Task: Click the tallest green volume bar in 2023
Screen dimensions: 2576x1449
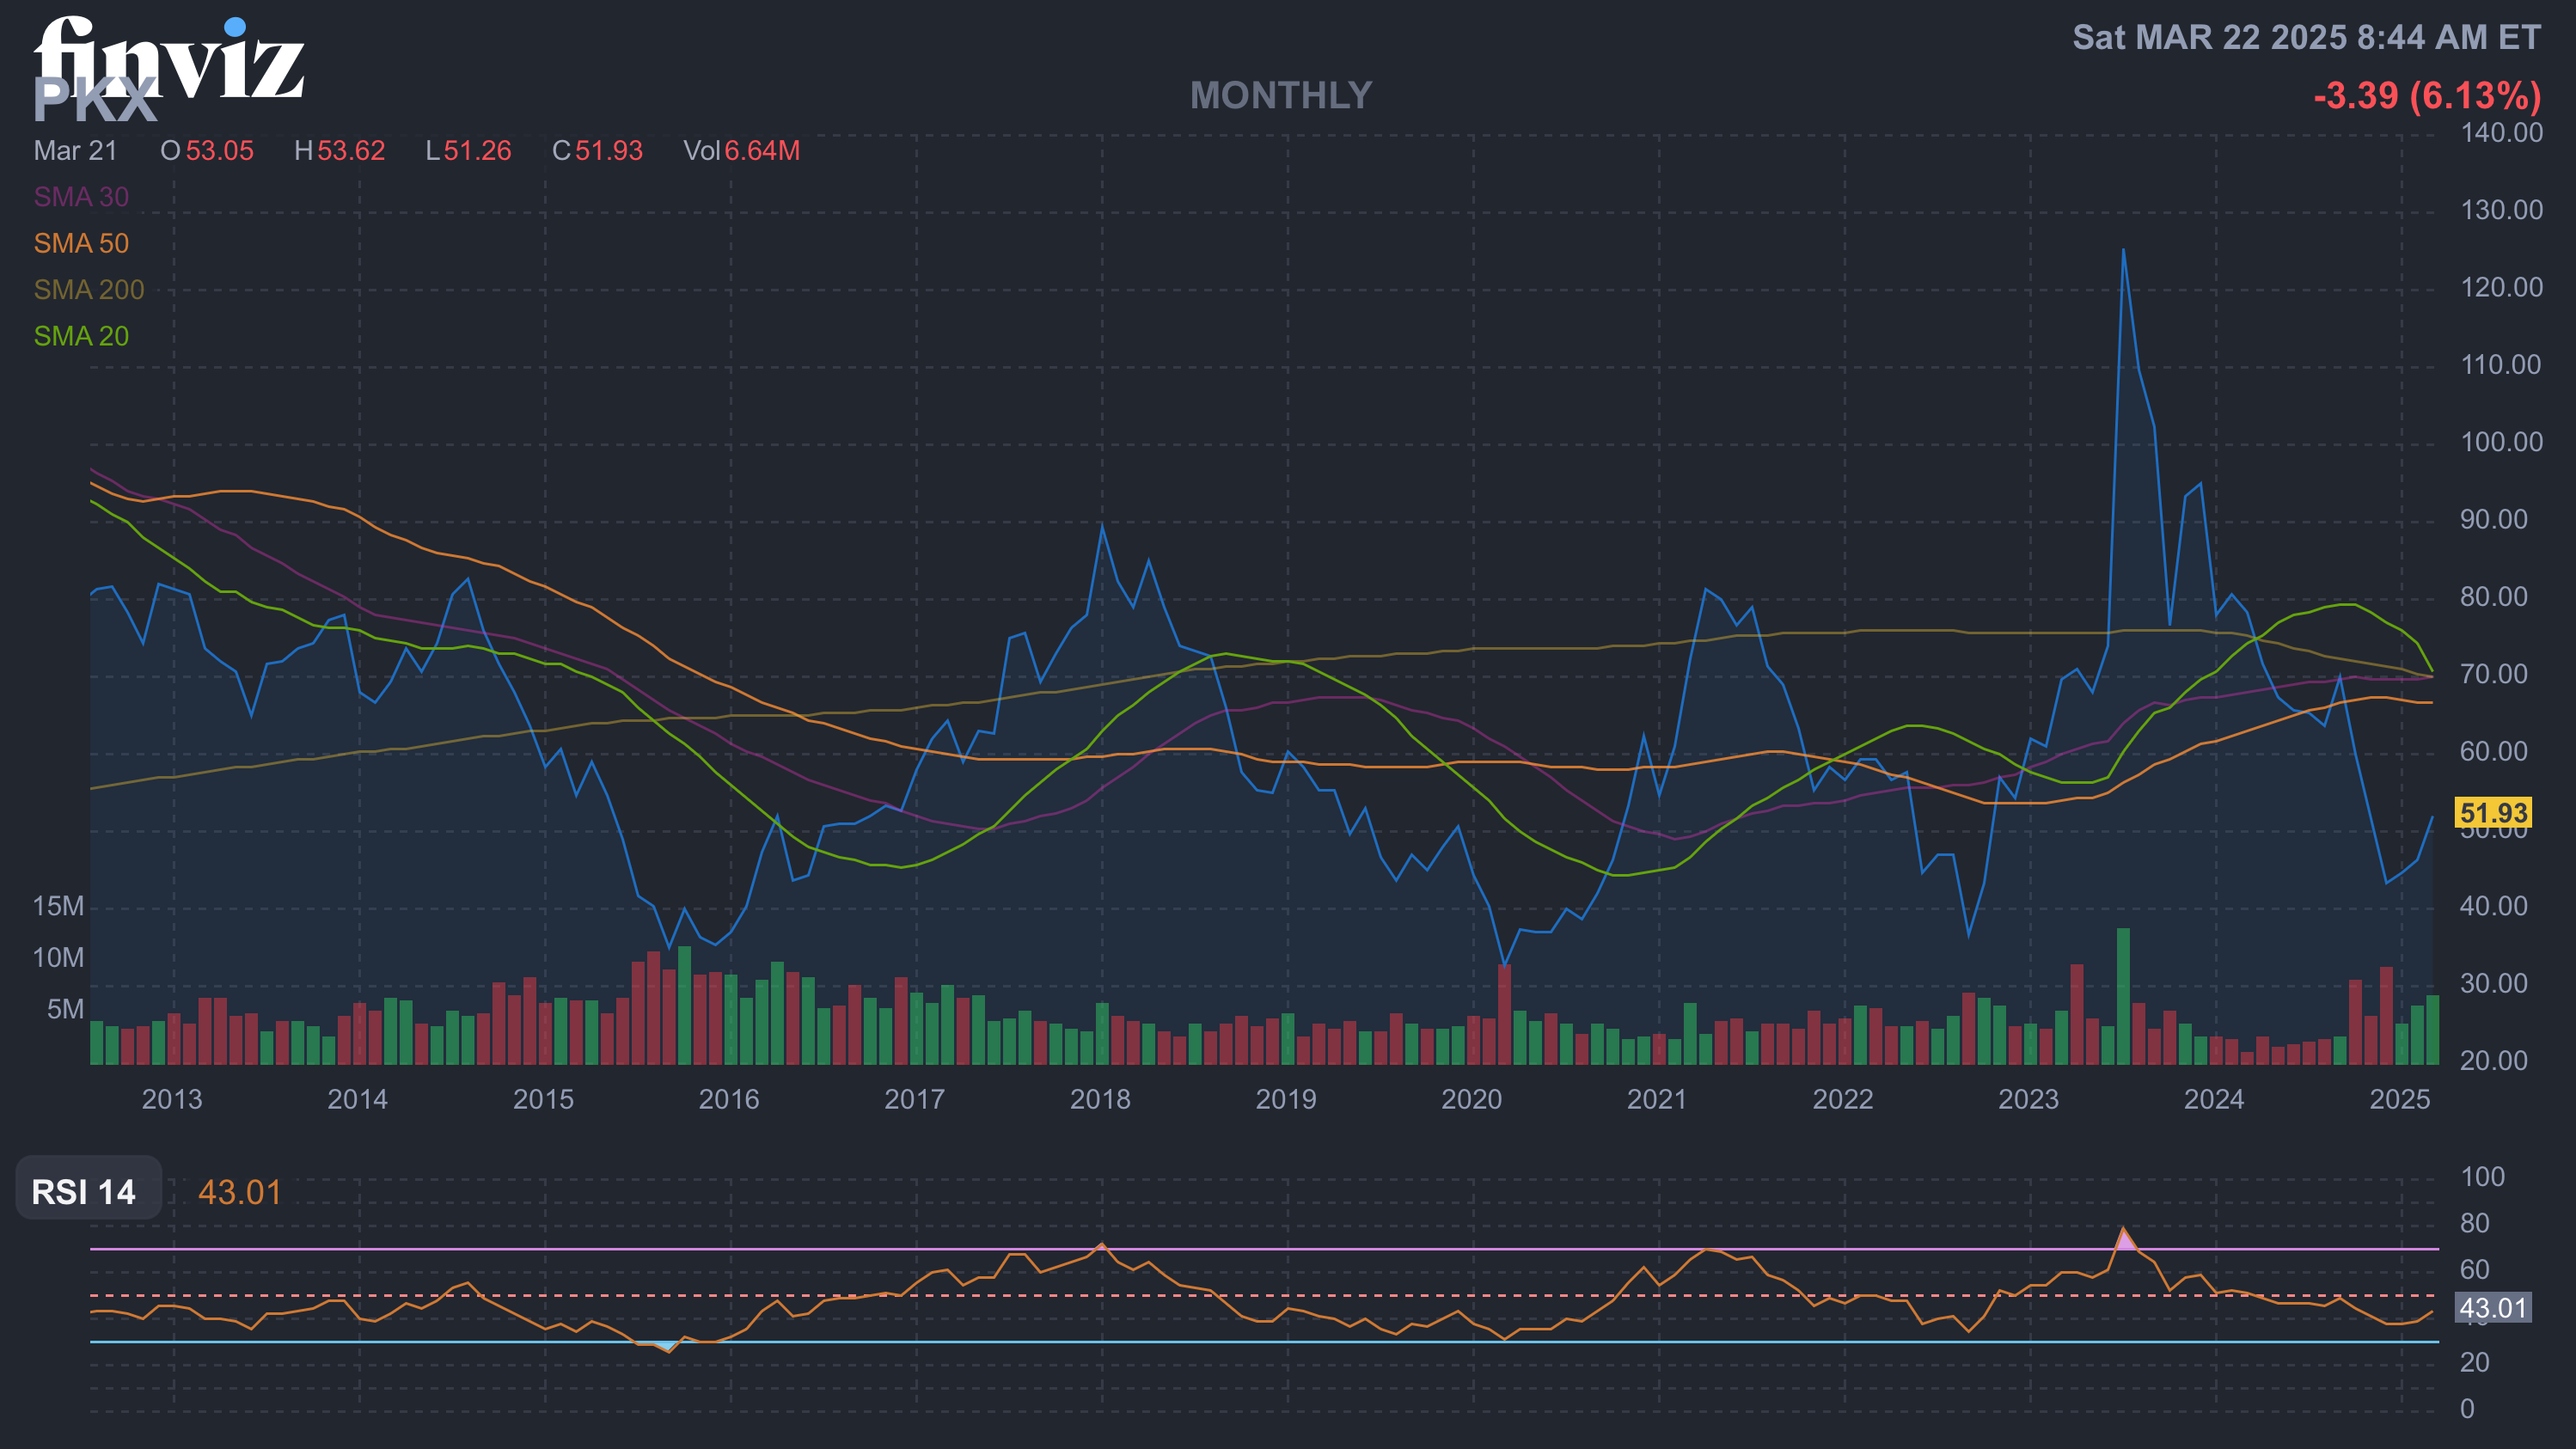Action: (2123, 995)
